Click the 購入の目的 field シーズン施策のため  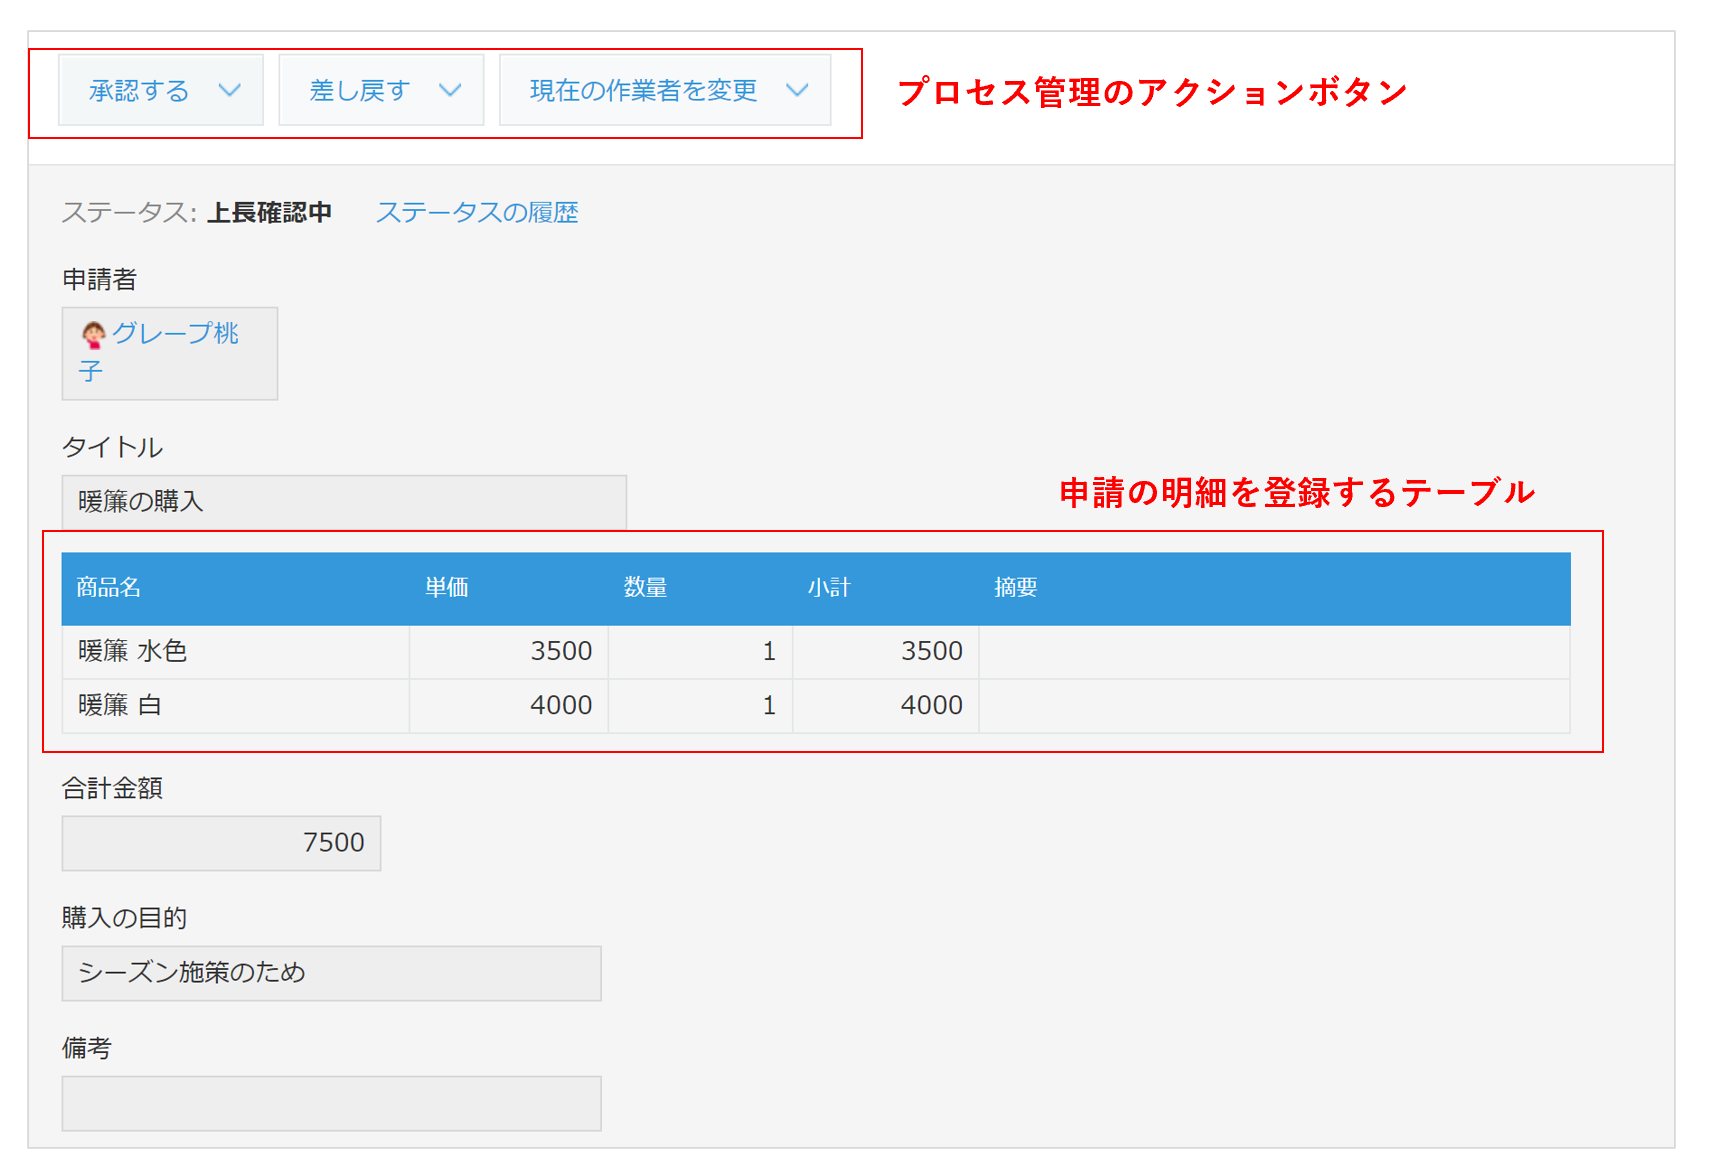[x=331, y=973]
